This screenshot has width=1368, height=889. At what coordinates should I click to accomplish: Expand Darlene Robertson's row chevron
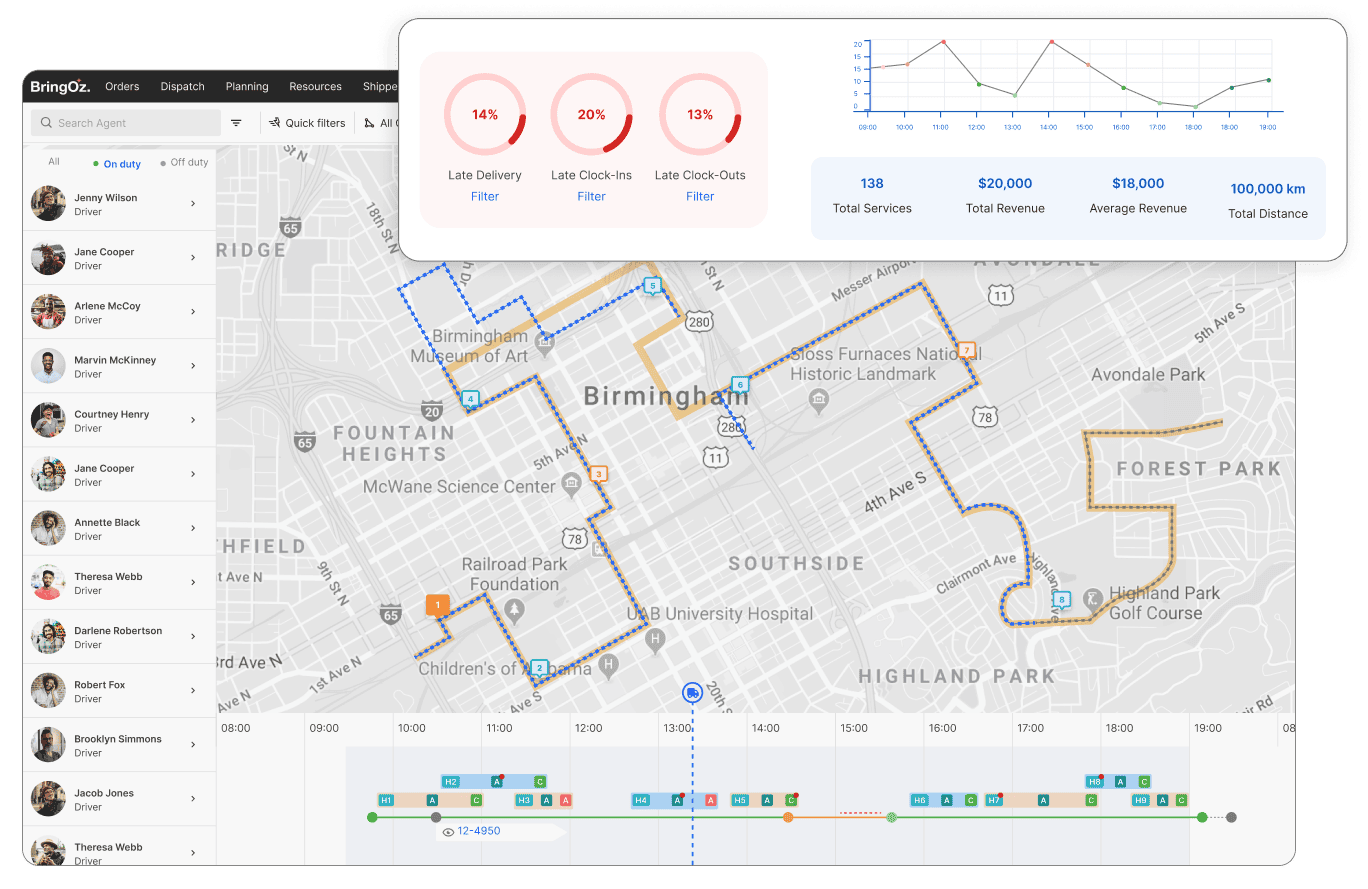coord(193,637)
